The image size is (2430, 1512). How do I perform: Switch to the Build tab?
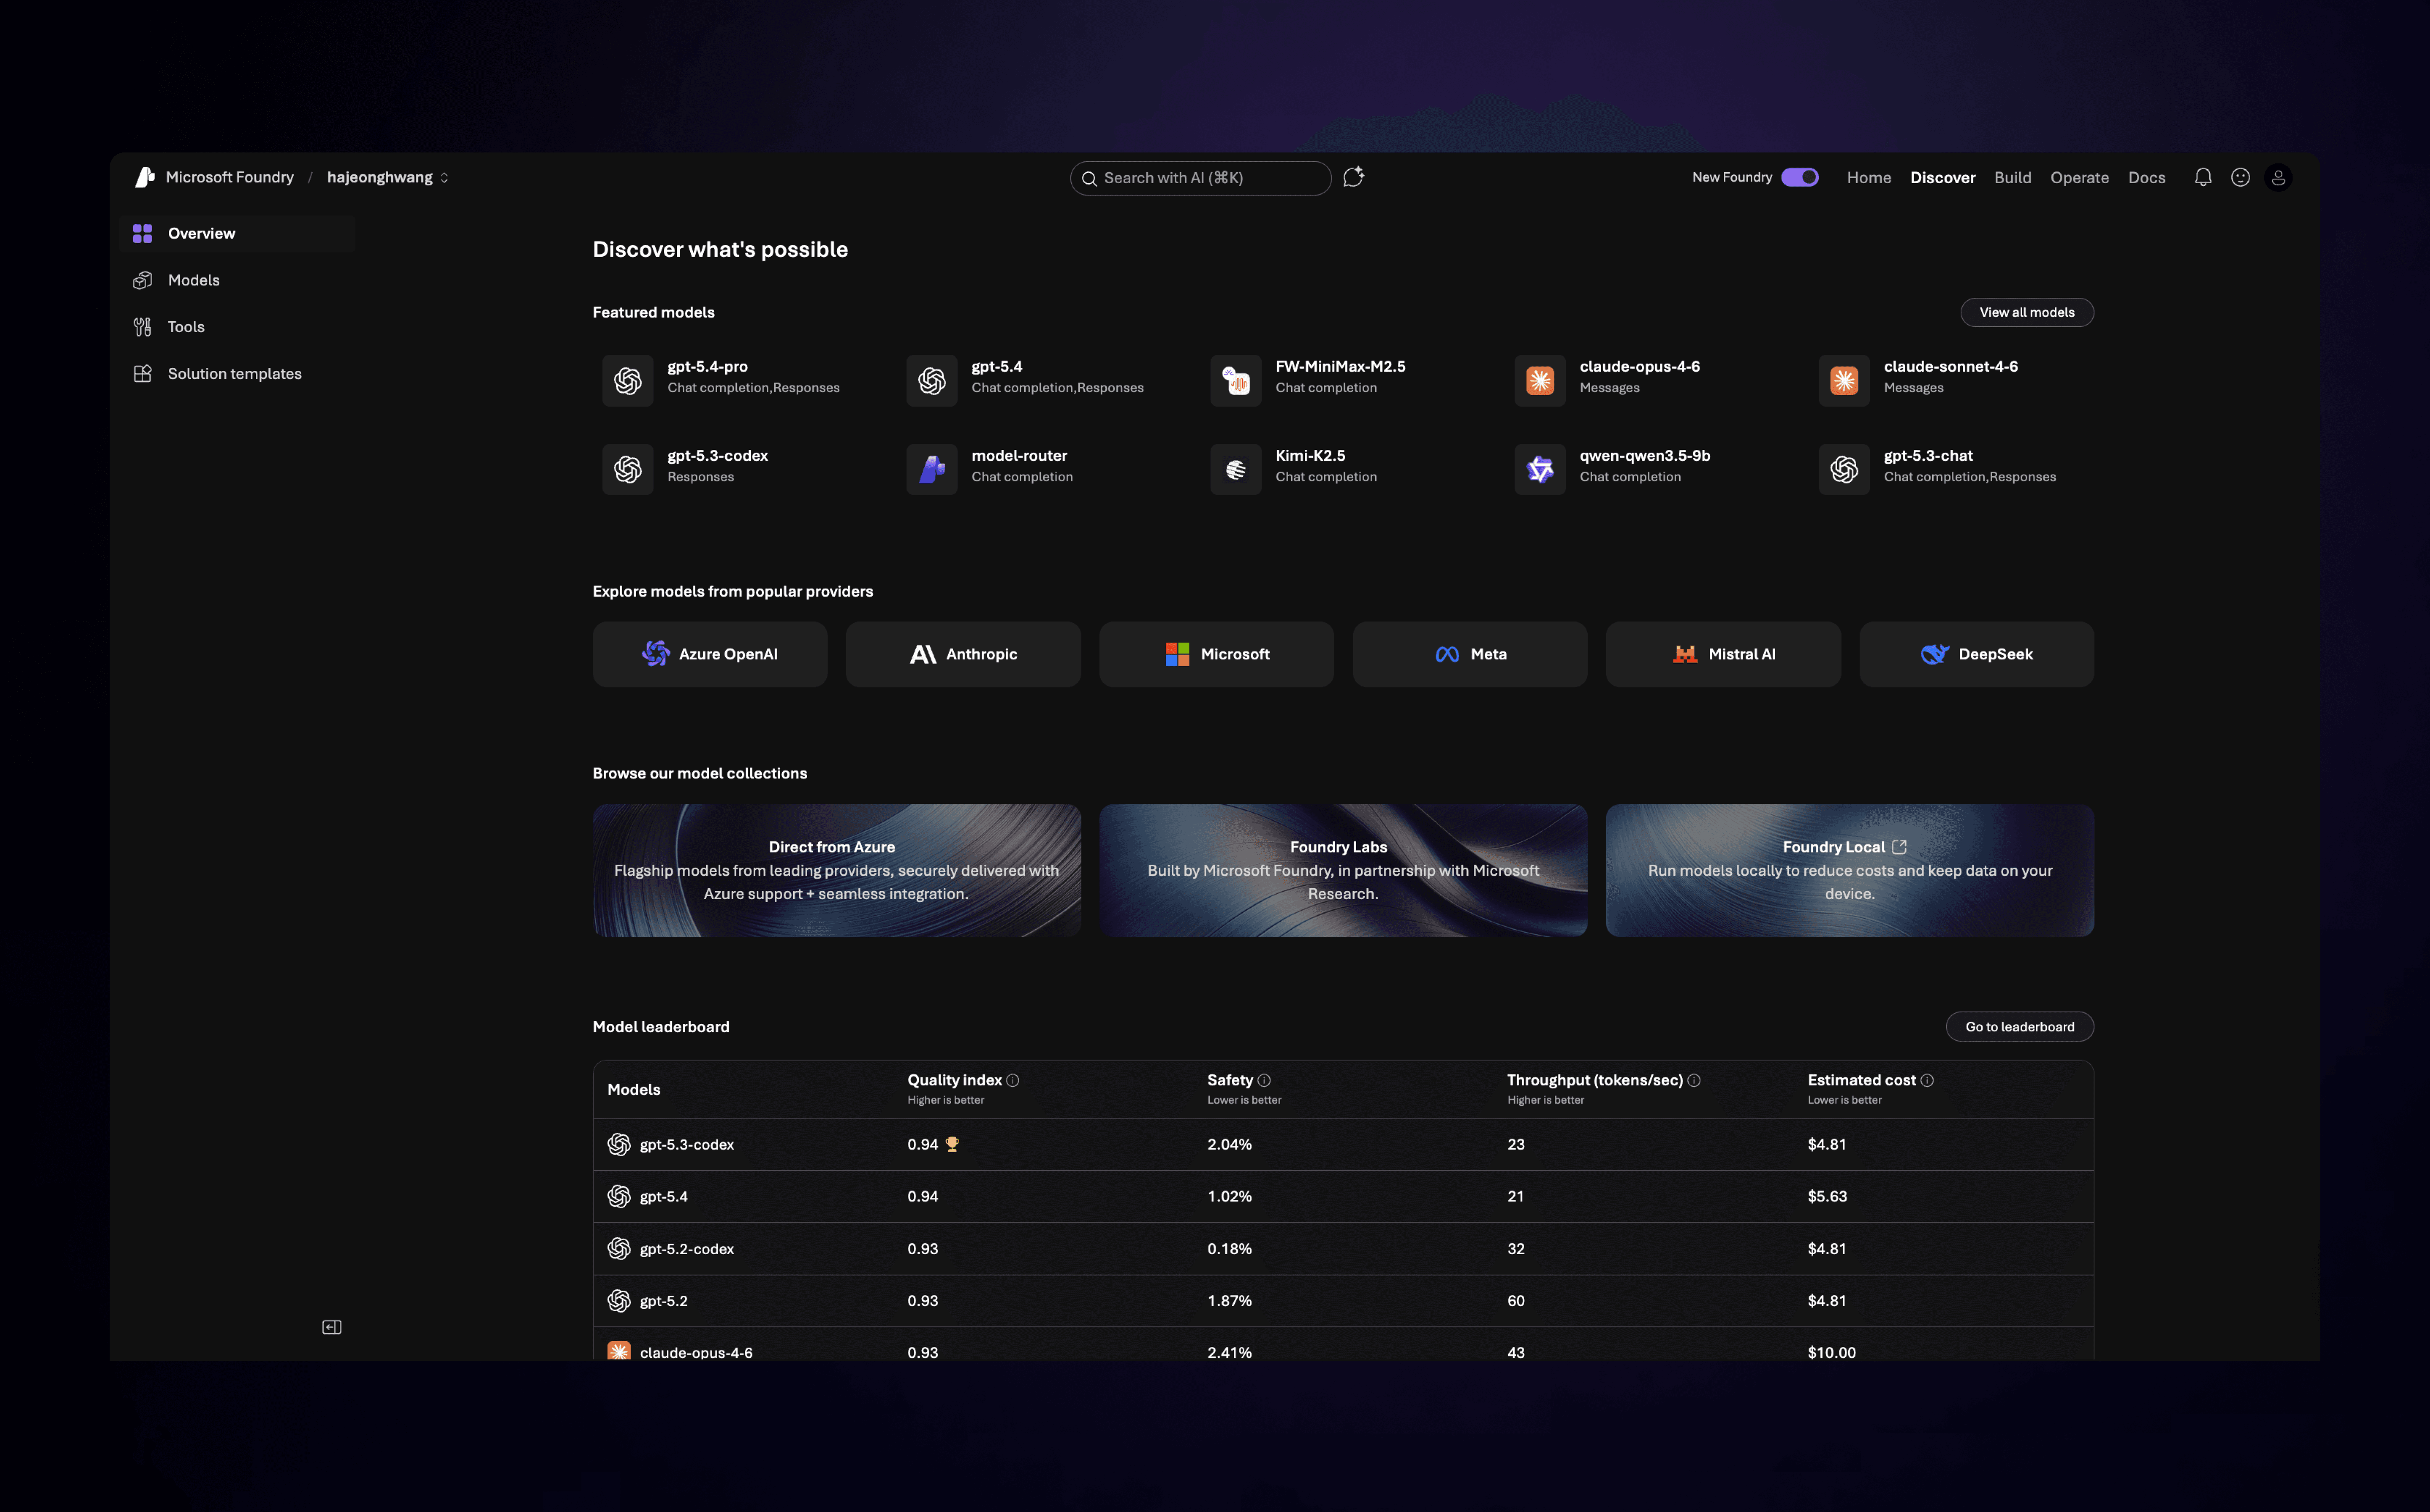[2012, 177]
